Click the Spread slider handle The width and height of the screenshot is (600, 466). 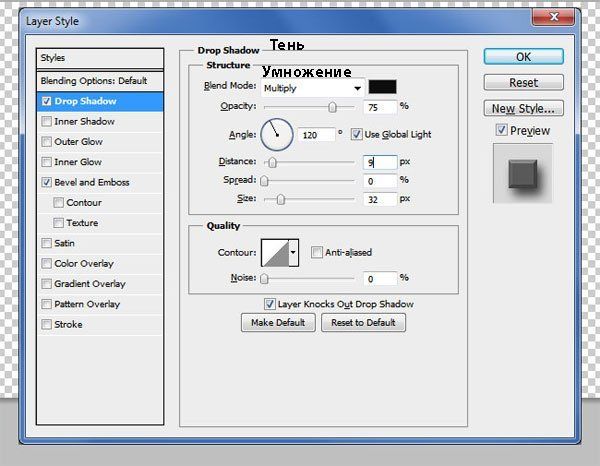pyautogui.click(x=264, y=181)
